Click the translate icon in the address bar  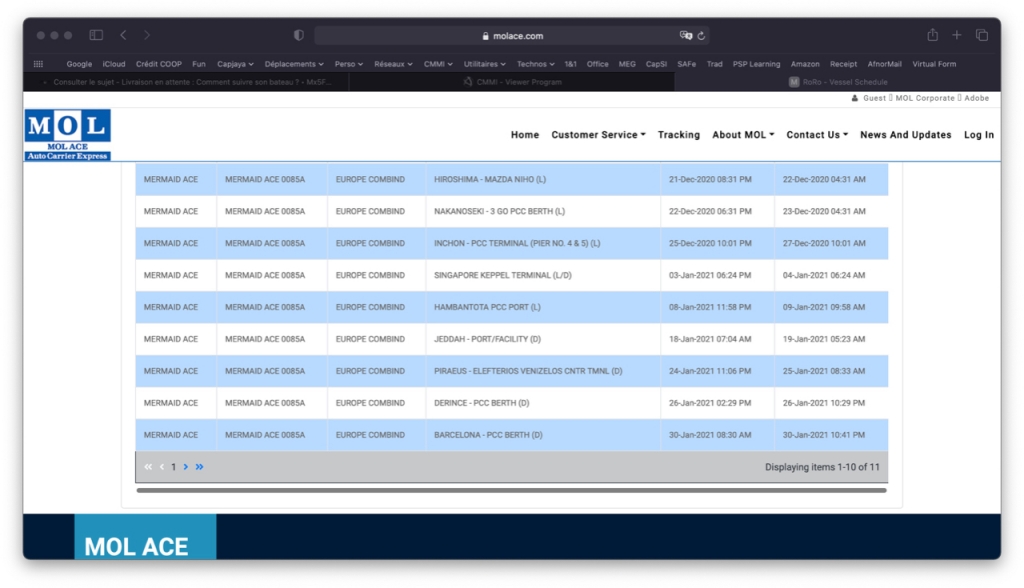click(686, 35)
